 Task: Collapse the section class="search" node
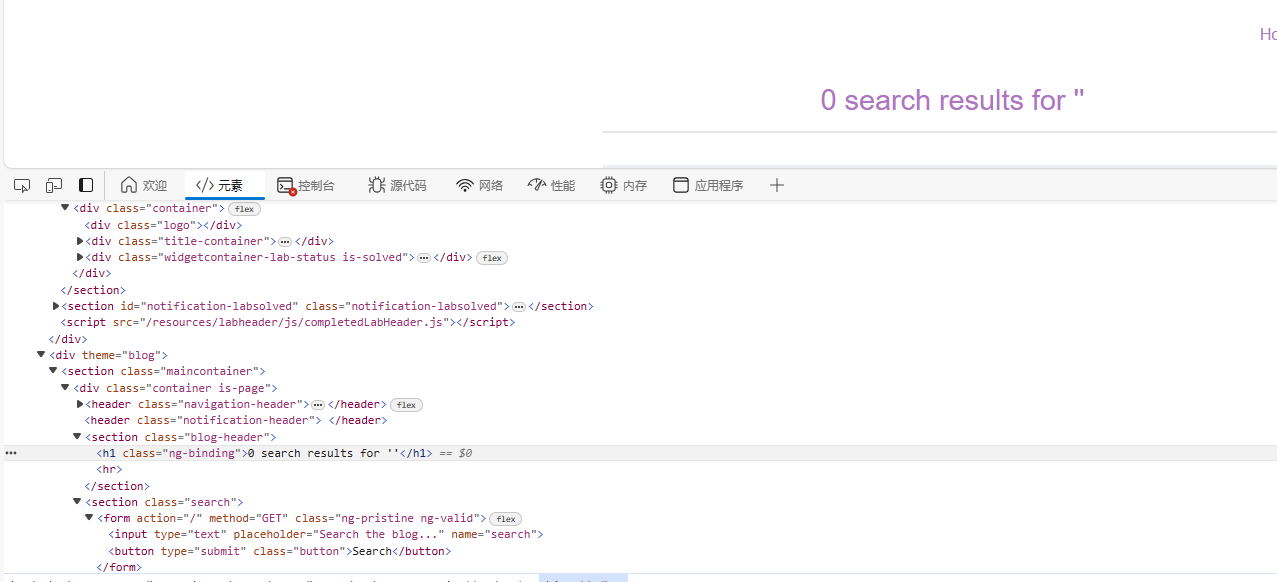pos(77,502)
